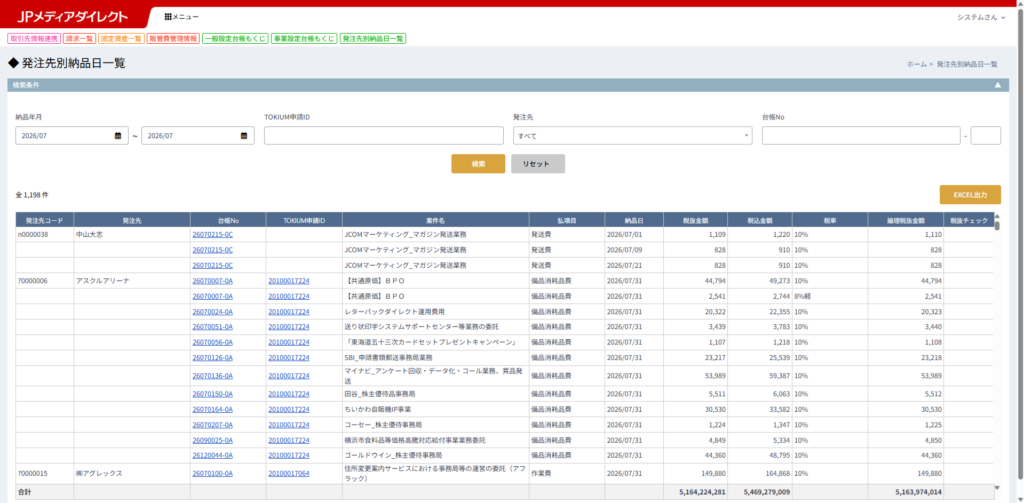Open 取引先情報連携 tab
1024x503 pixels.
coord(34,39)
